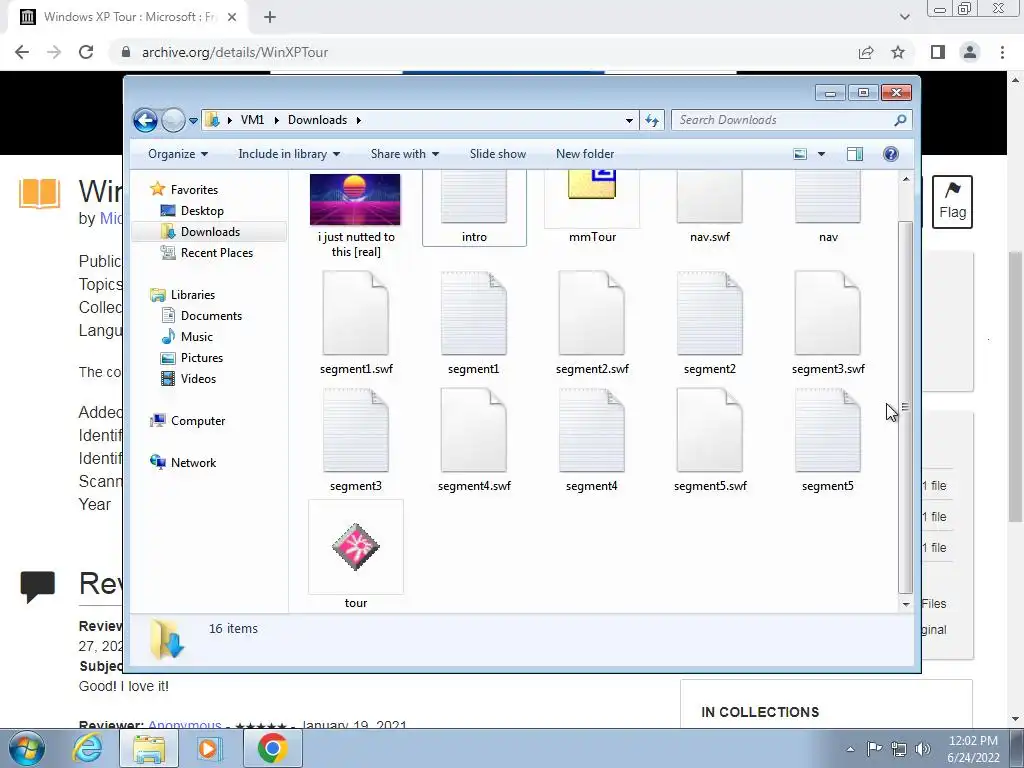Open recent locations arrow beside Explorer's forward button
This screenshot has height=768, width=1024.
click(193, 121)
